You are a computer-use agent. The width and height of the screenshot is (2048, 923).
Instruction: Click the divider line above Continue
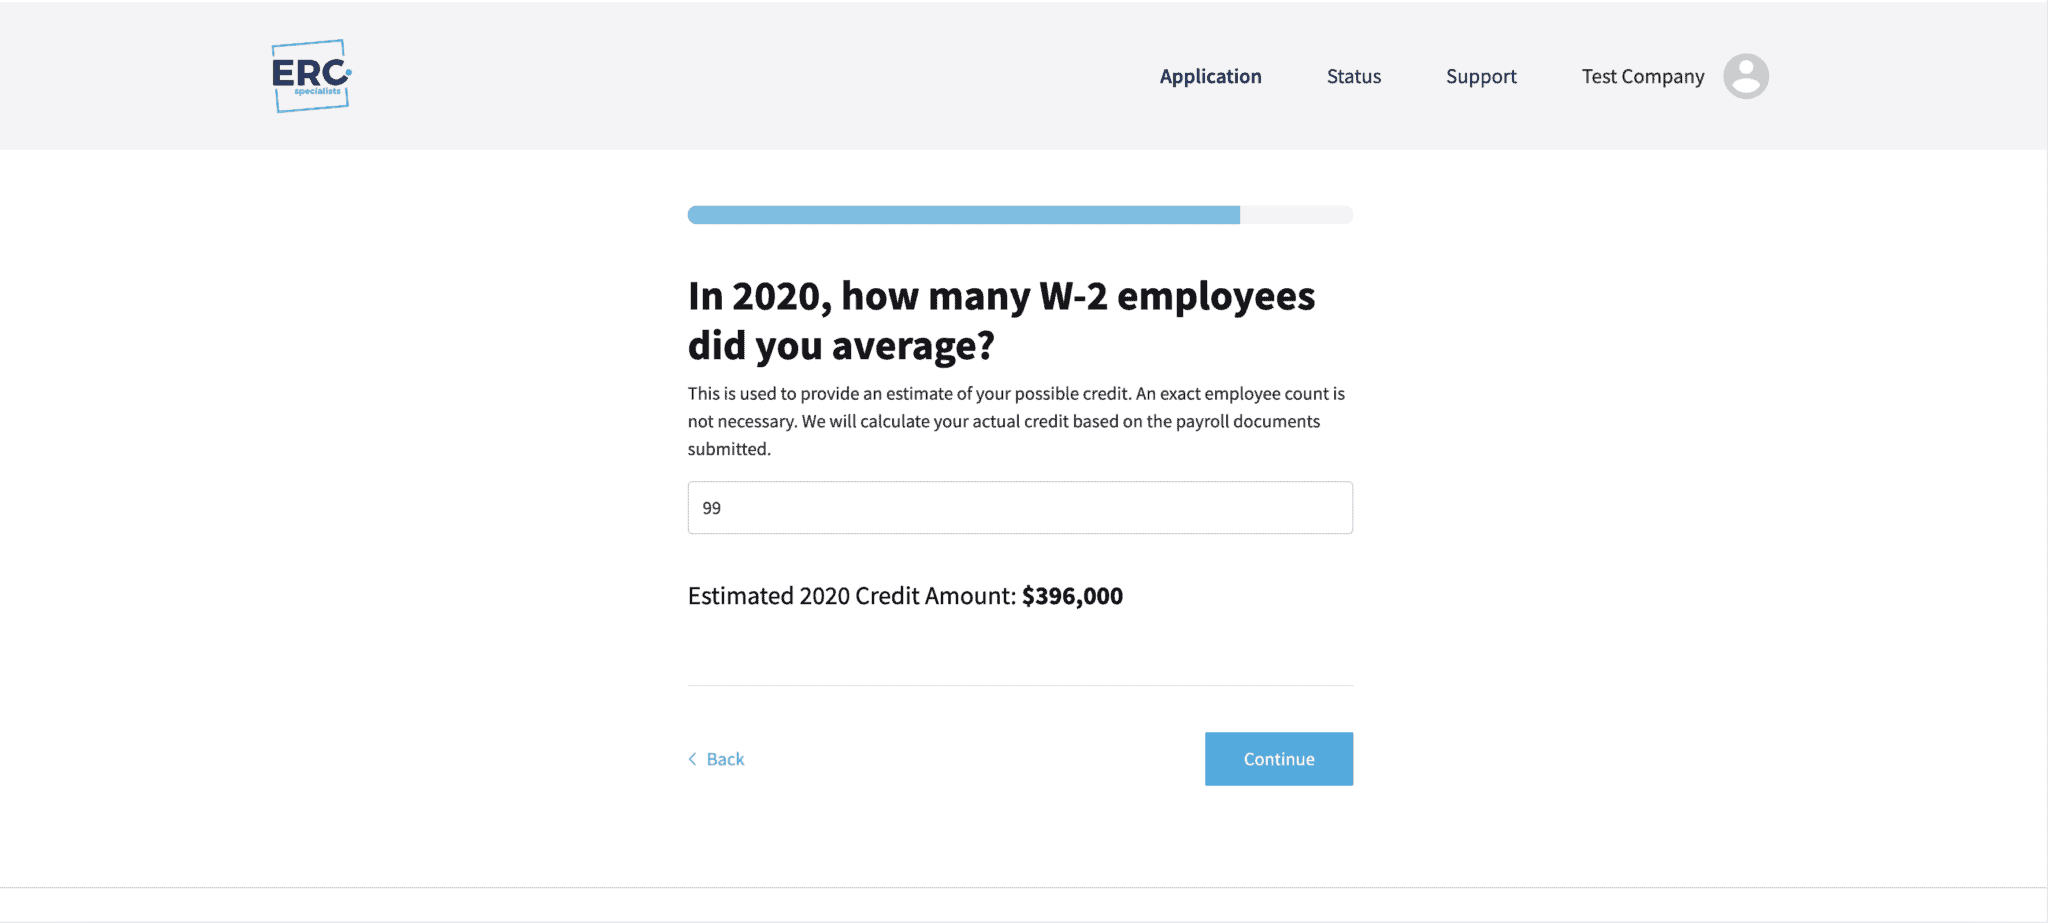(x=1020, y=686)
